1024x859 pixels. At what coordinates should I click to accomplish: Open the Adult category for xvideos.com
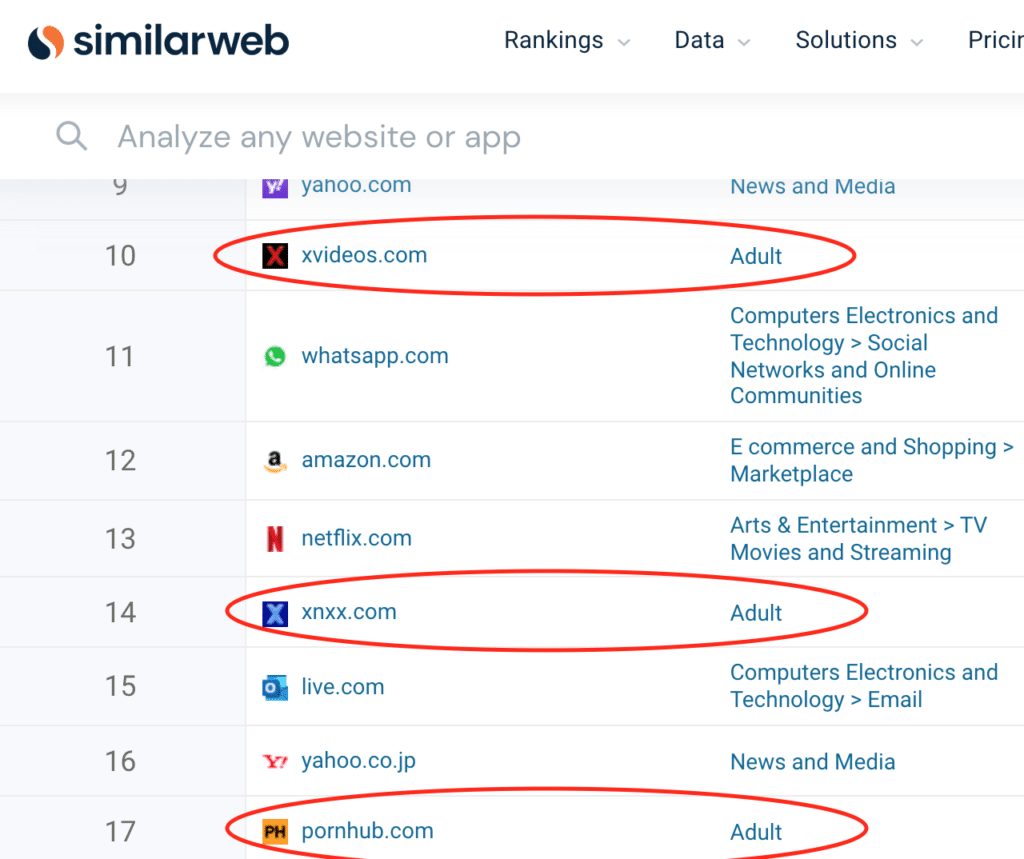click(x=756, y=256)
